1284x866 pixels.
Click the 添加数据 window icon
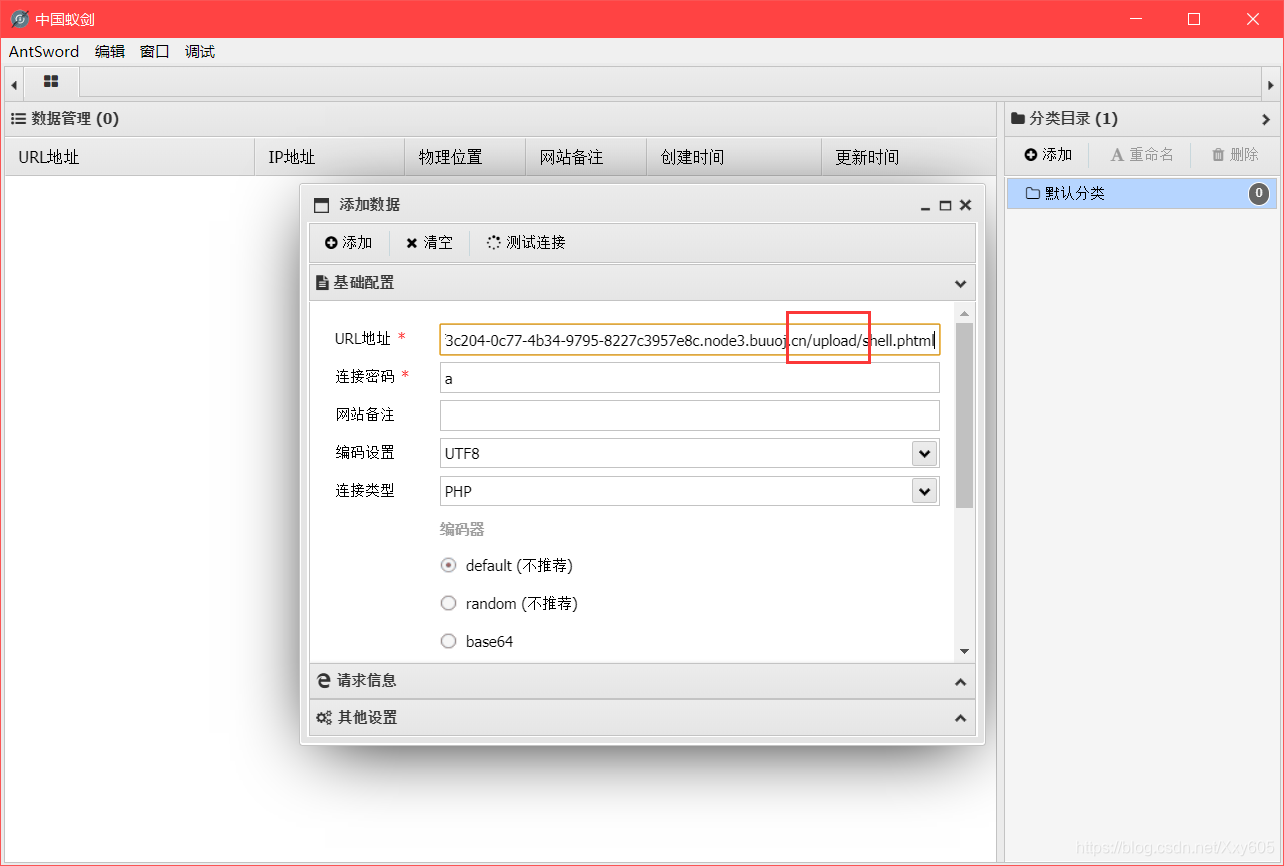click(x=321, y=205)
